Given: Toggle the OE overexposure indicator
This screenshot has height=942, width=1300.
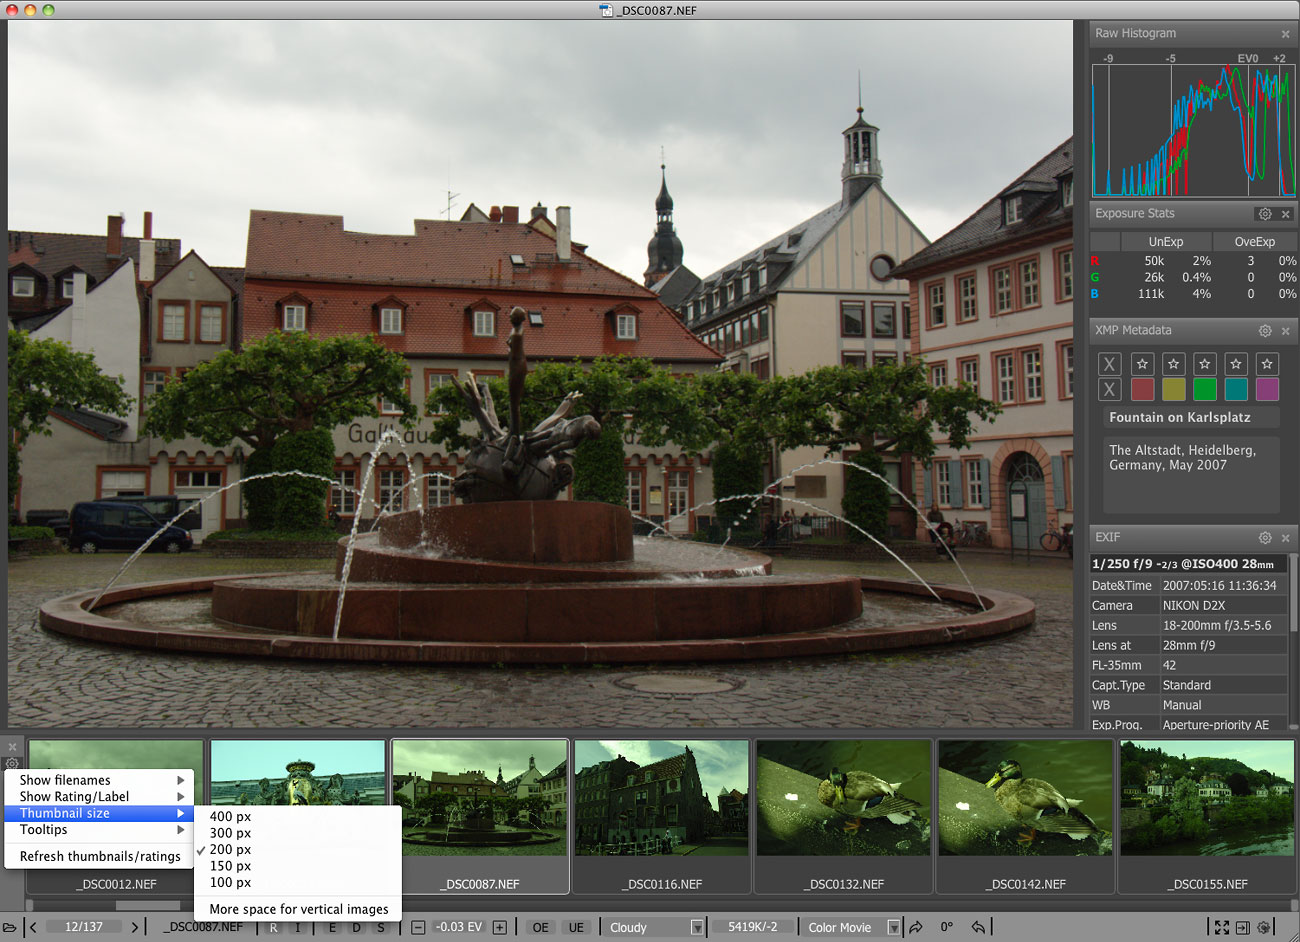Looking at the screenshot, I should point(540,927).
